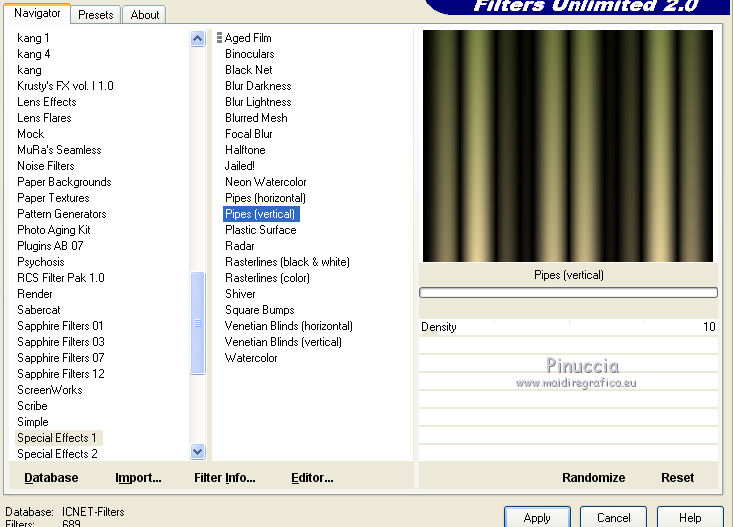The width and height of the screenshot is (733, 527).
Task: Select the 'MuRa's Seamless' category
Action: 59,150
